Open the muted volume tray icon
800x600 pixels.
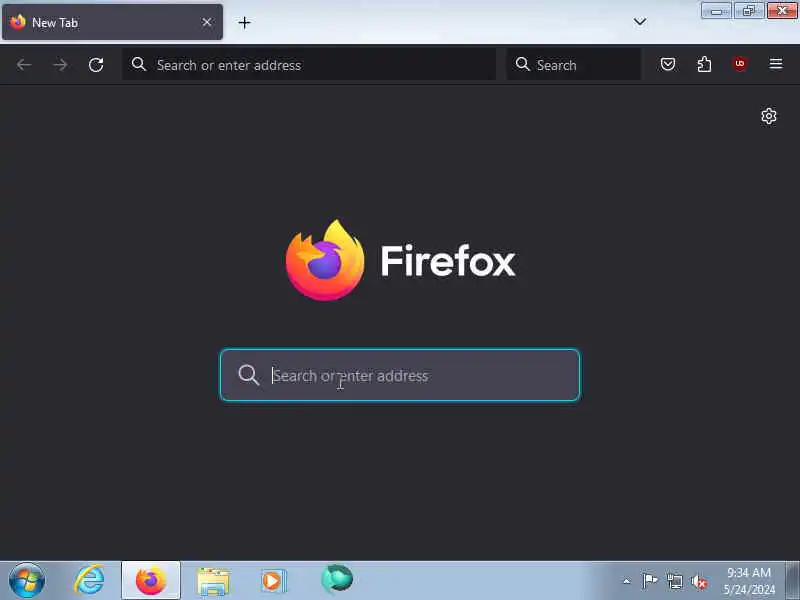tap(699, 582)
